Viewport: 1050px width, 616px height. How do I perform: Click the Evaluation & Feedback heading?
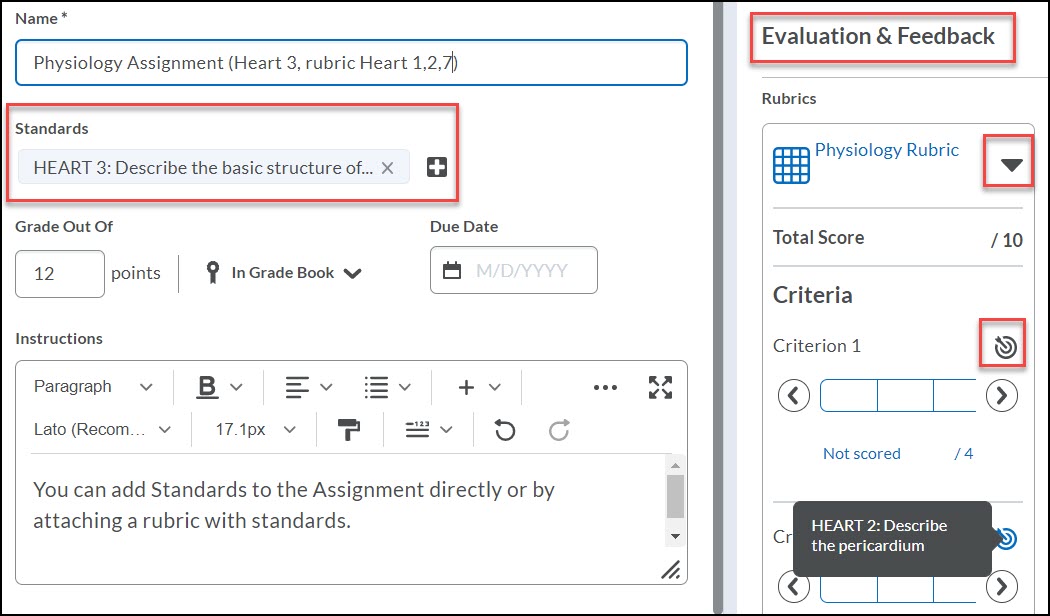coord(878,36)
